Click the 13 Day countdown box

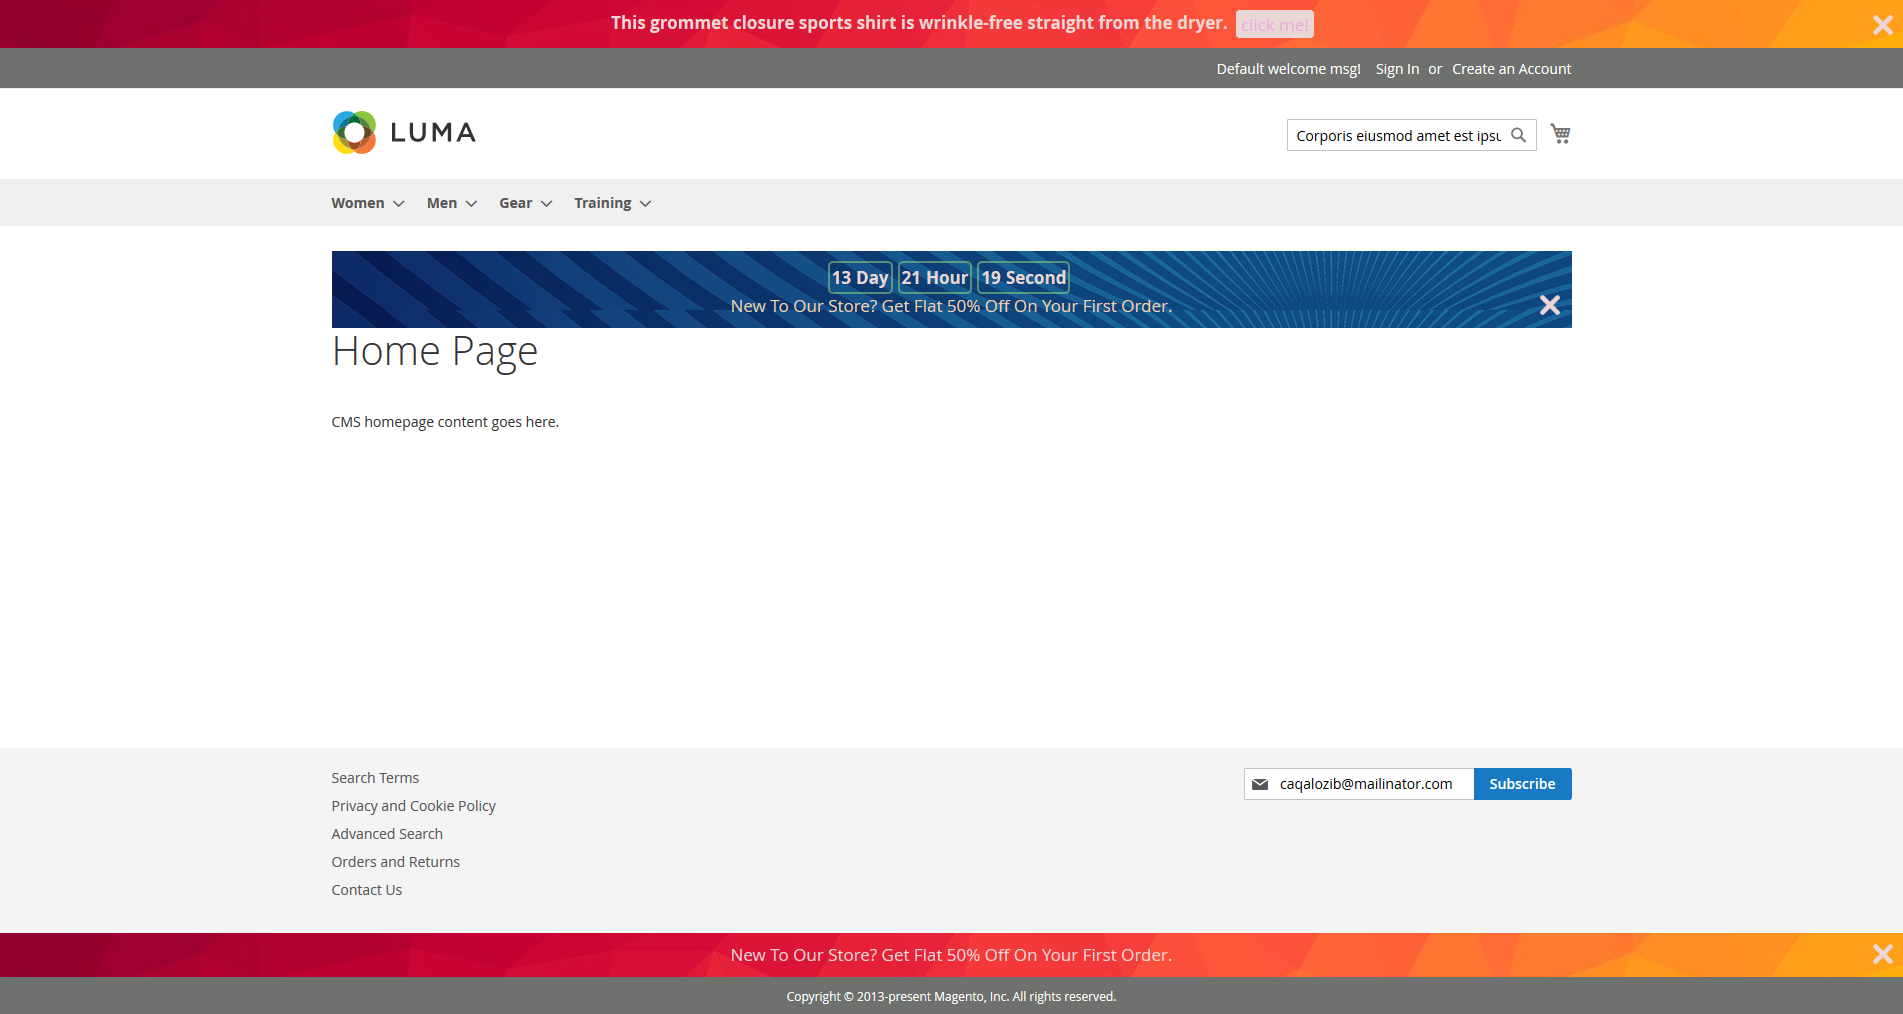point(860,278)
